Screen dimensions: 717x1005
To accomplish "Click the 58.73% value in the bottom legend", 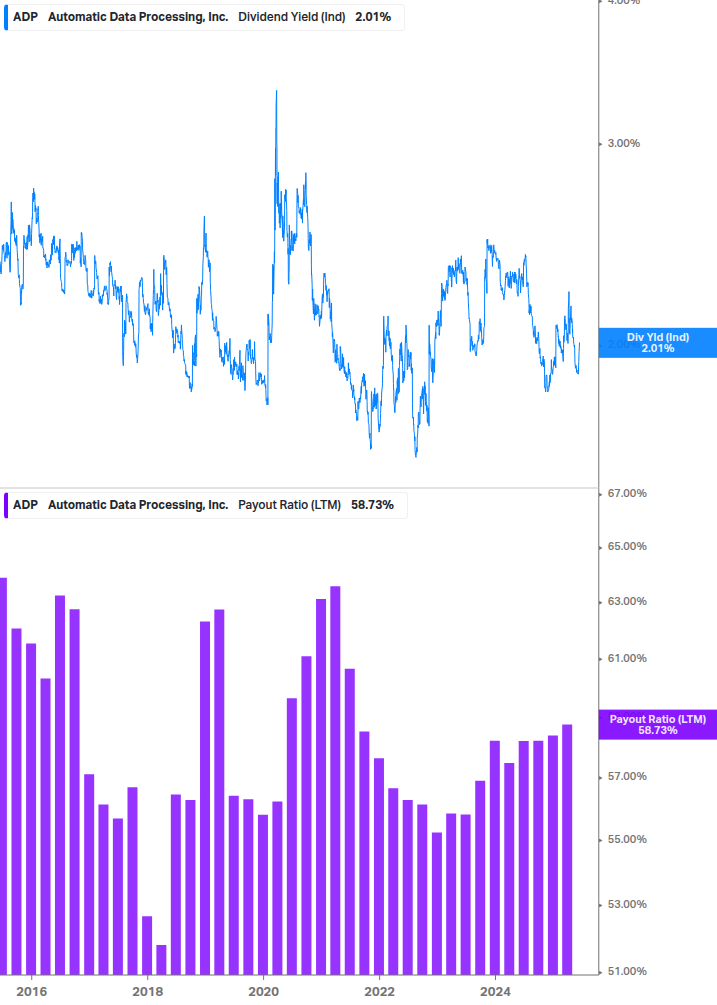I will pyautogui.click(x=372, y=505).
